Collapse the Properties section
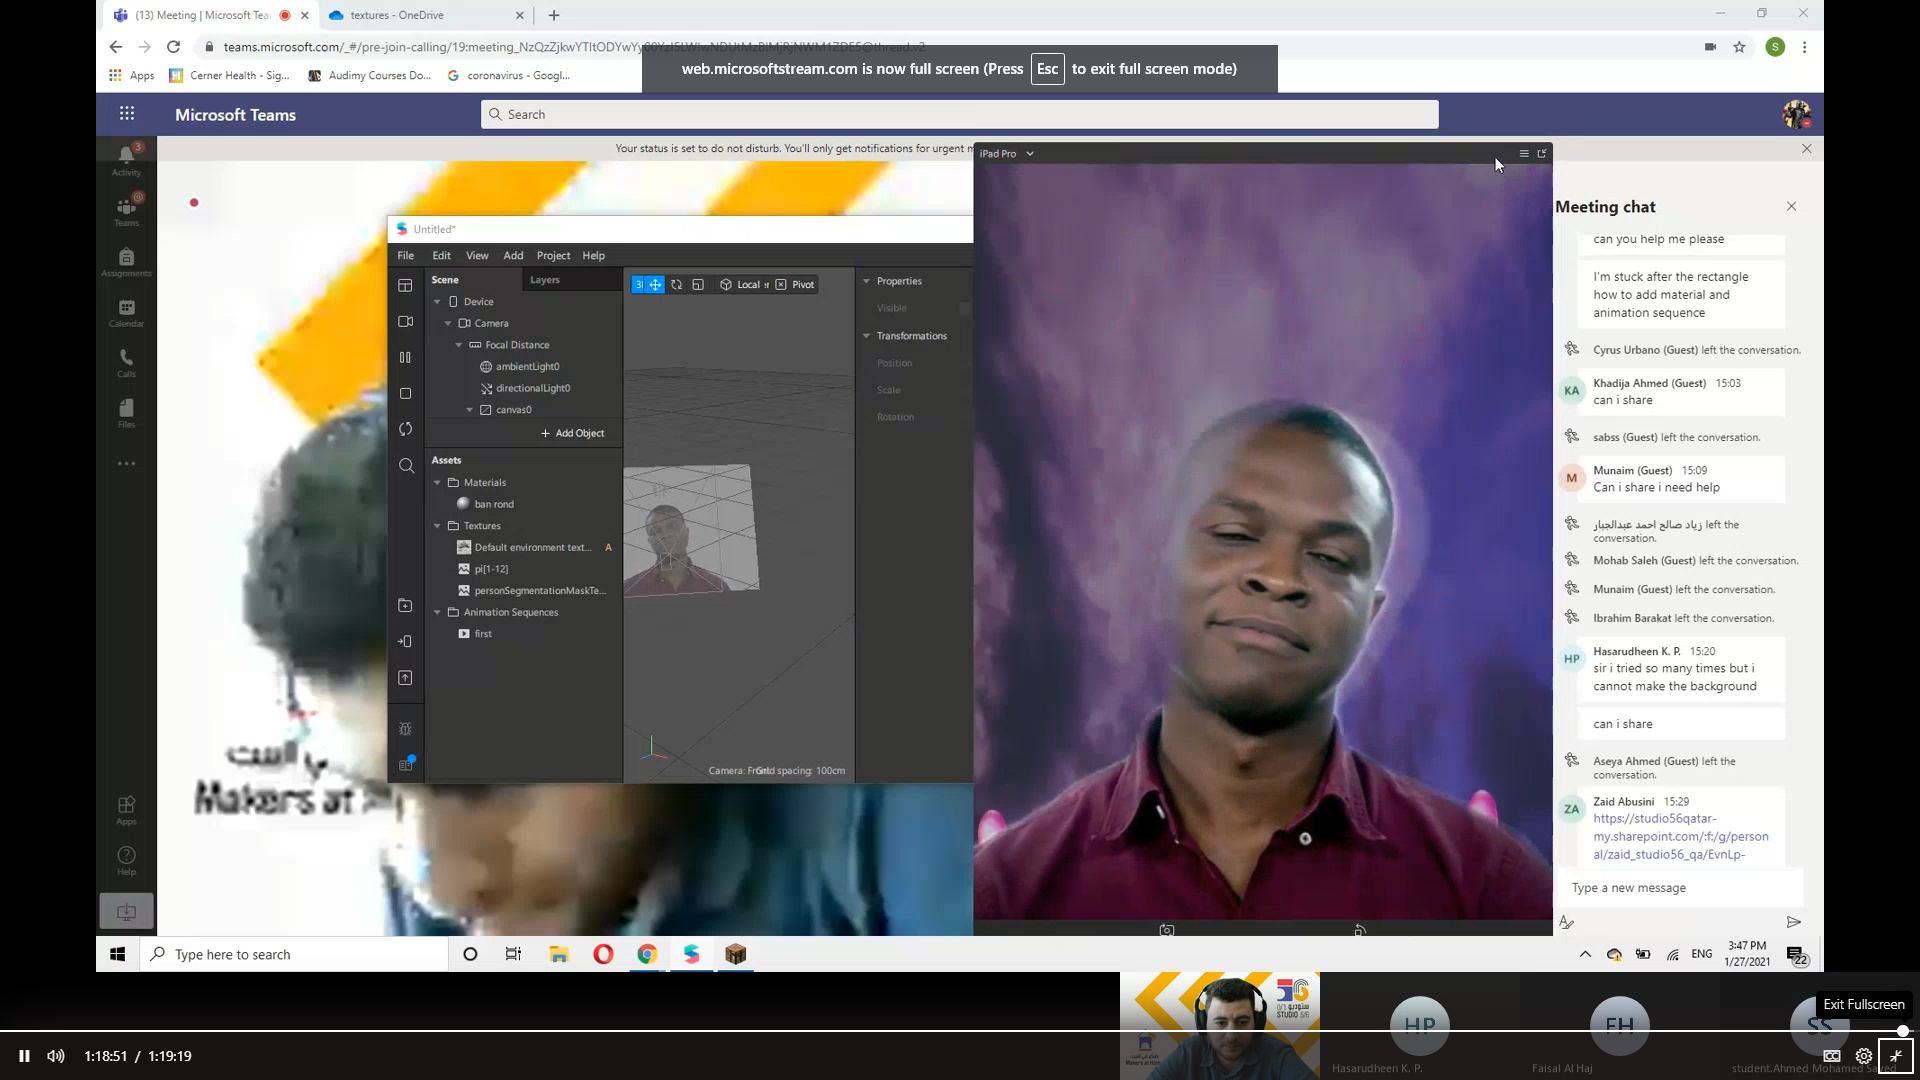Screen dimensions: 1920x1080 (x=866, y=282)
